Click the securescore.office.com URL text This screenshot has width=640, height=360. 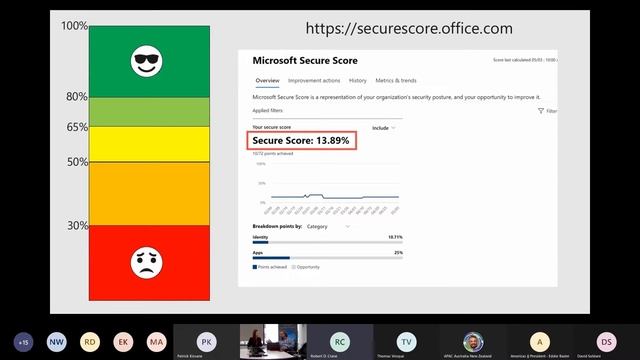point(409,29)
